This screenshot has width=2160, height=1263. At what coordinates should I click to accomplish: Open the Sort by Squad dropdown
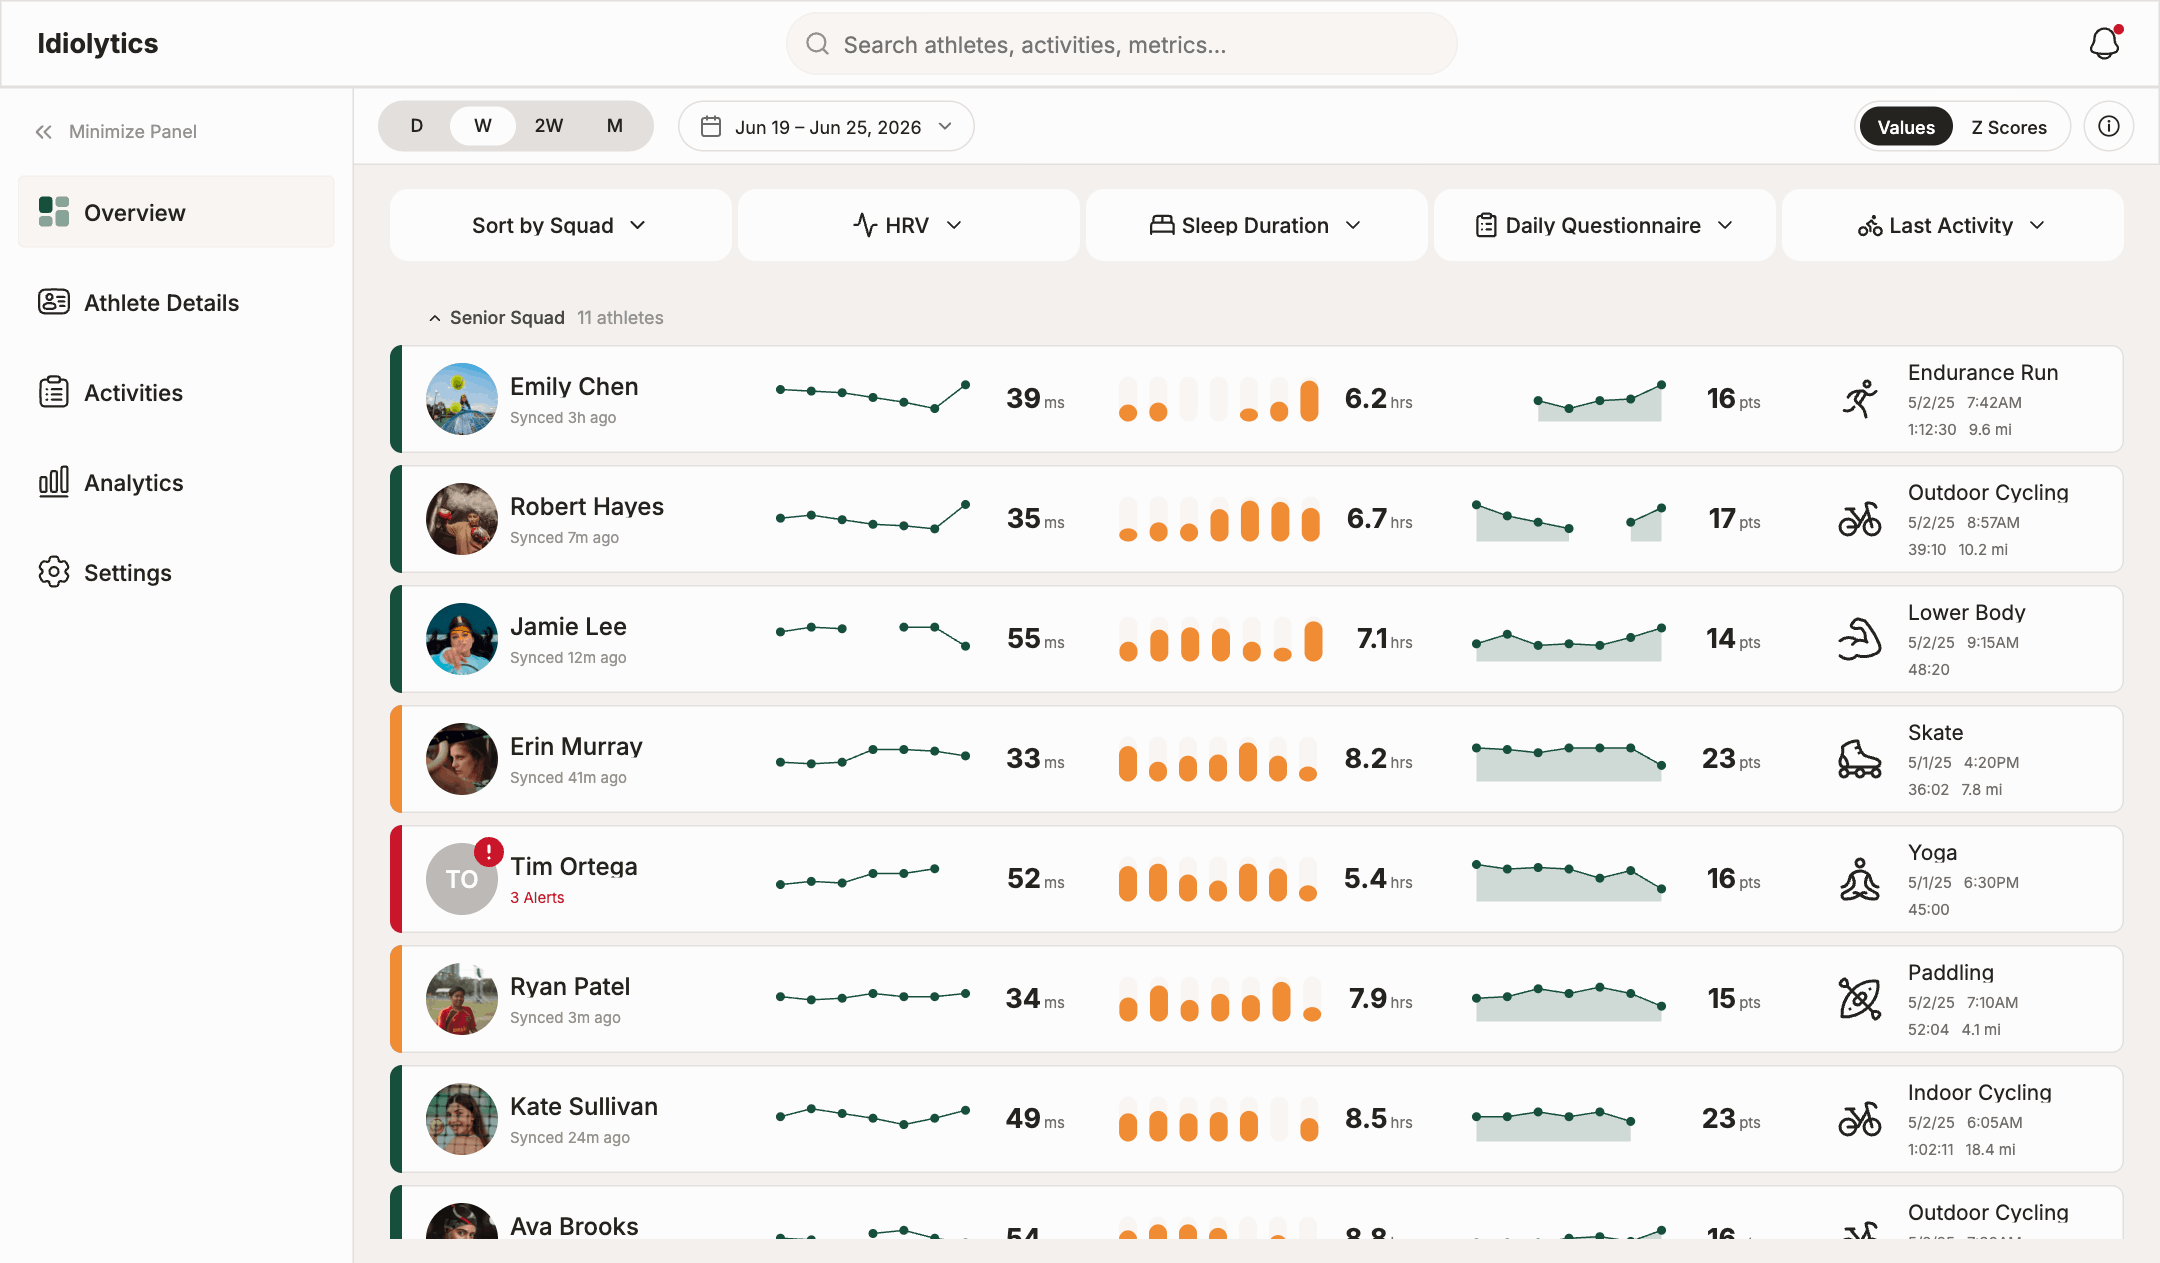pos(560,225)
